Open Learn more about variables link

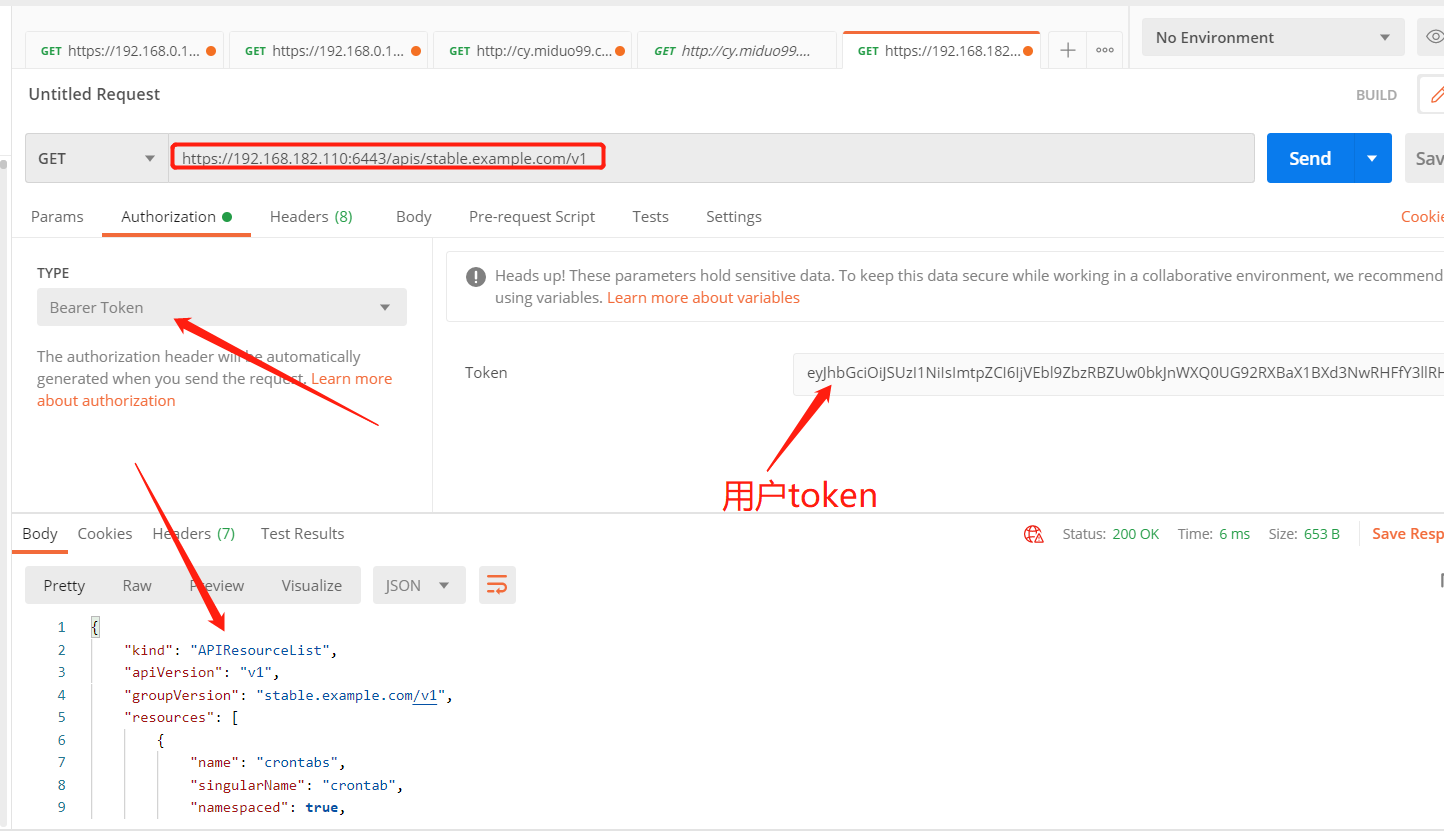(x=703, y=297)
